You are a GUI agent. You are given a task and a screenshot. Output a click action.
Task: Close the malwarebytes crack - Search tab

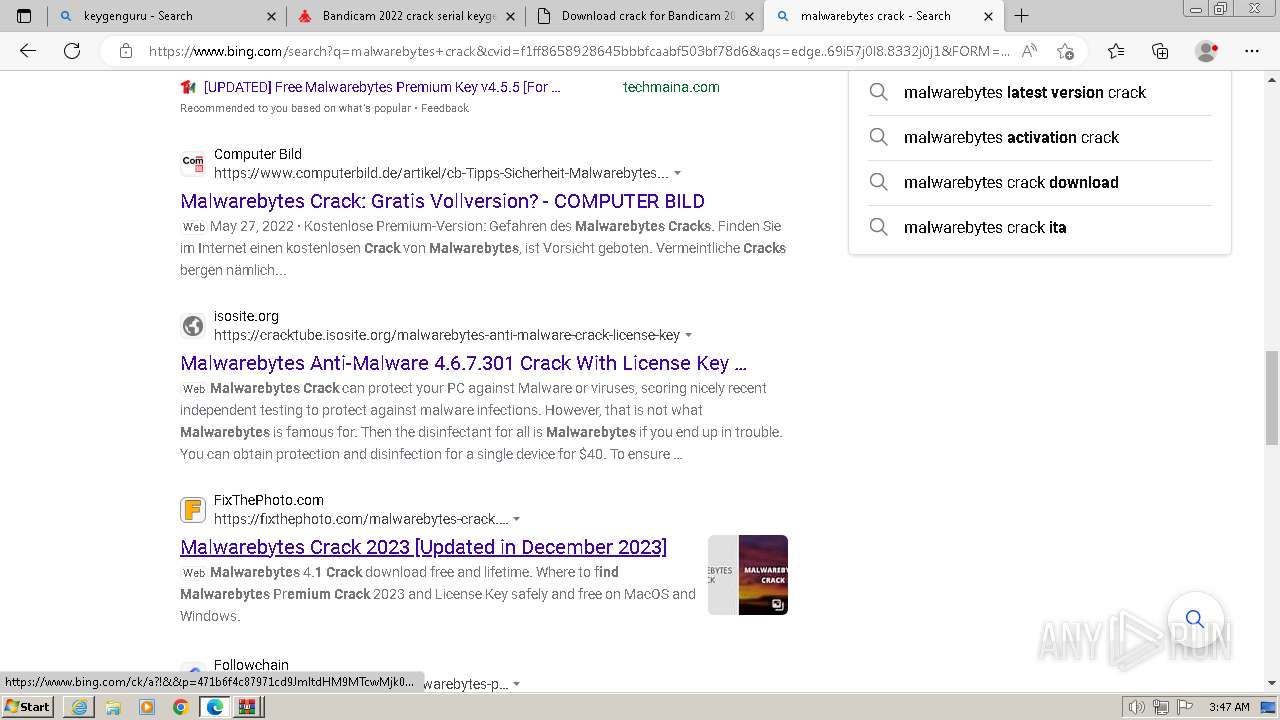coord(988,16)
